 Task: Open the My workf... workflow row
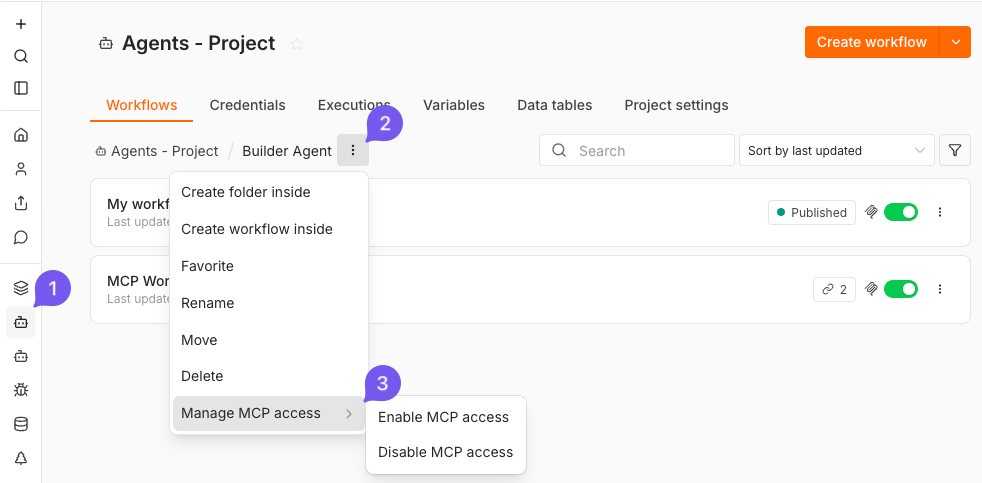coord(530,212)
